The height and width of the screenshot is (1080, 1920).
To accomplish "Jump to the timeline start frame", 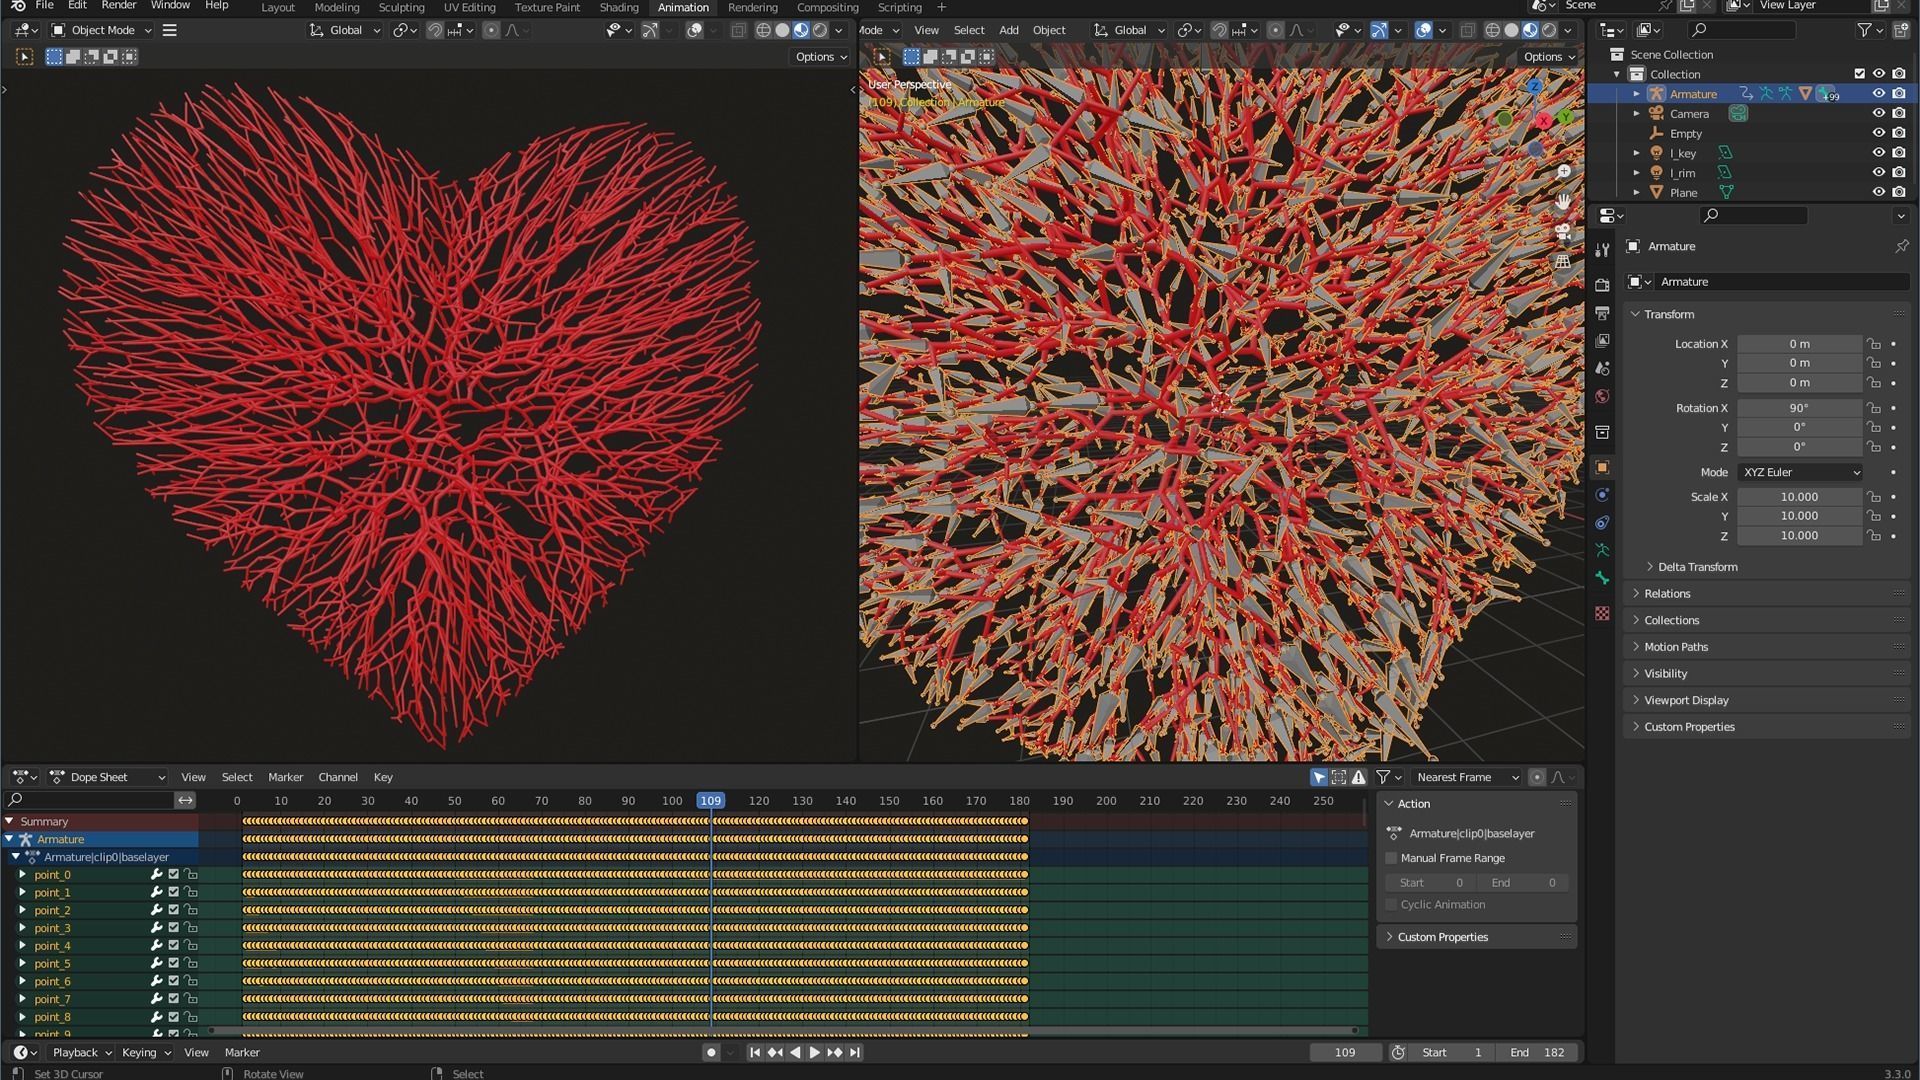I will pyautogui.click(x=755, y=1052).
